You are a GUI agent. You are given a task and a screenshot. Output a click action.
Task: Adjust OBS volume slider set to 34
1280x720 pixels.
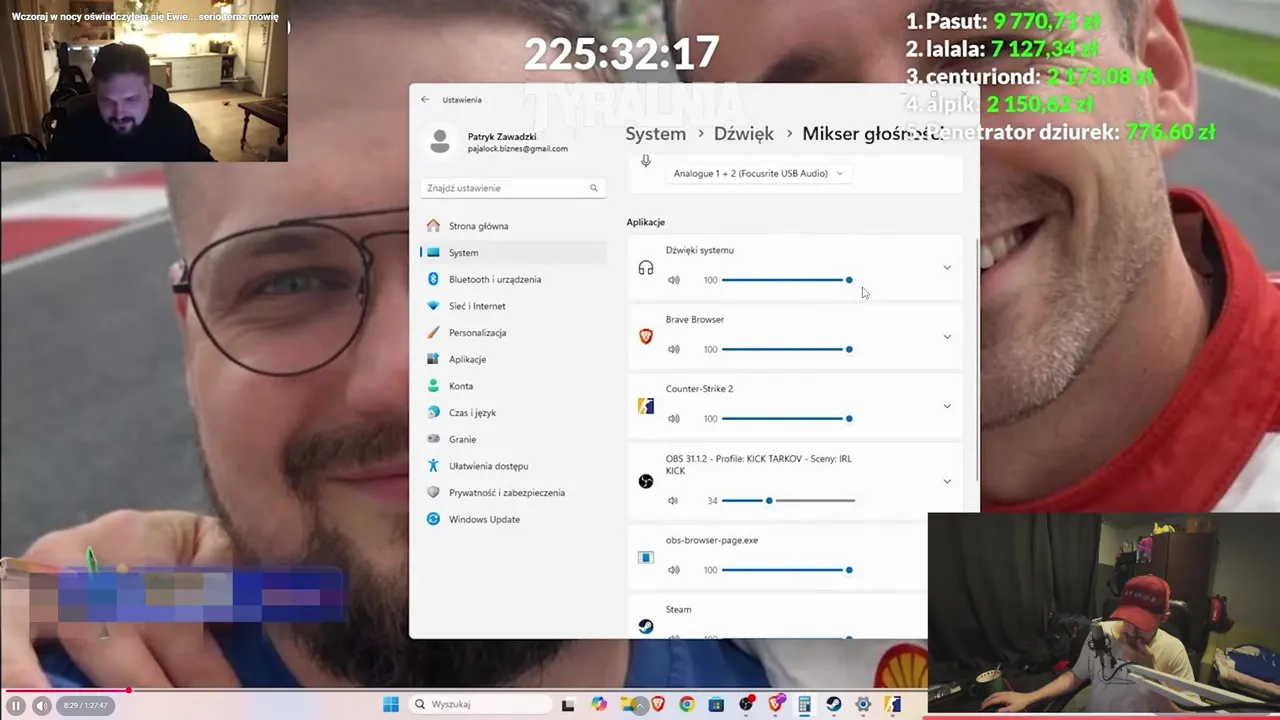pyautogui.click(x=788, y=500)
